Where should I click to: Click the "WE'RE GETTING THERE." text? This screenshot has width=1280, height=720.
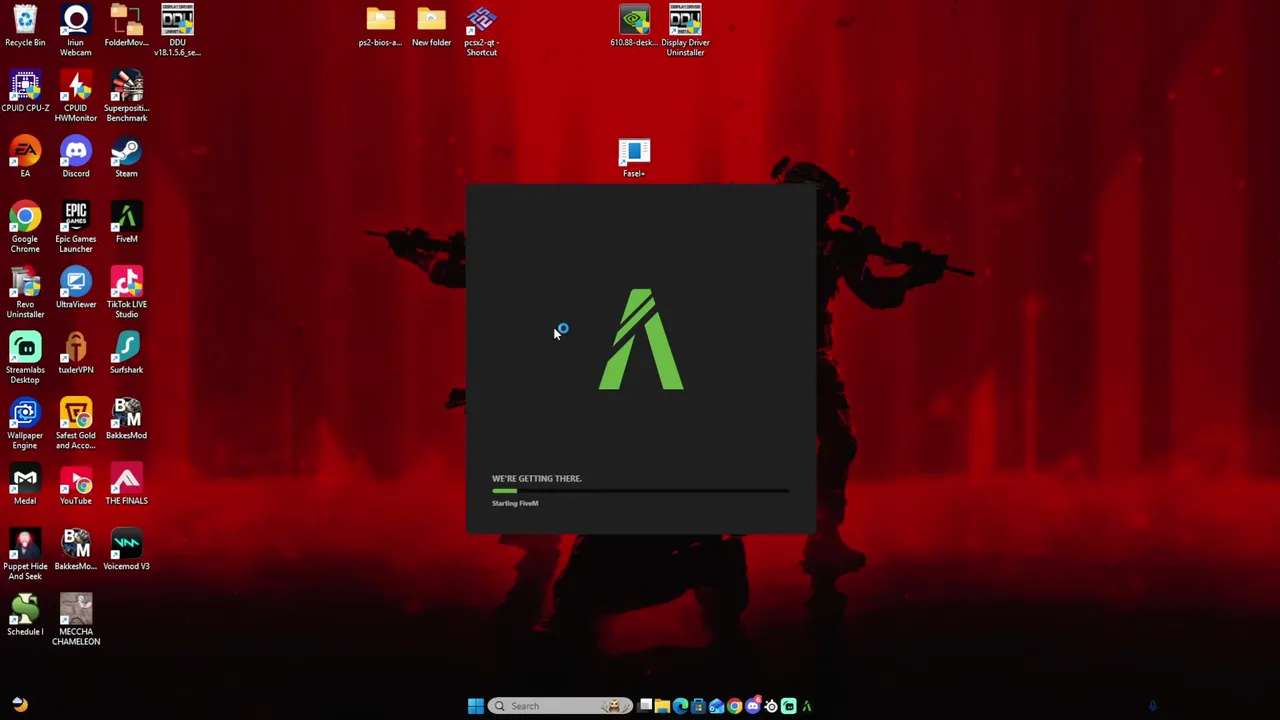click(x=536, y=478)
